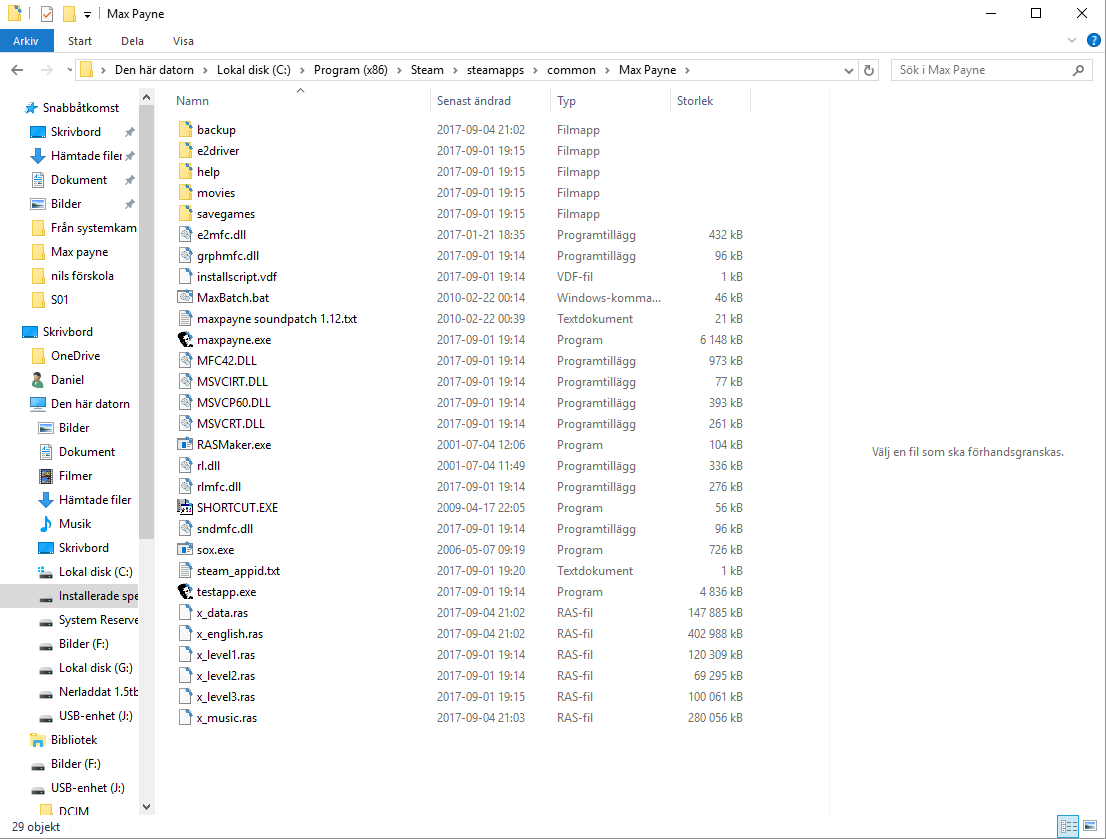This screenshot has height=839, width=1106.
Task: Open the Visa ribbon tab
Action: pyautogui.click(x=183, y=41)
